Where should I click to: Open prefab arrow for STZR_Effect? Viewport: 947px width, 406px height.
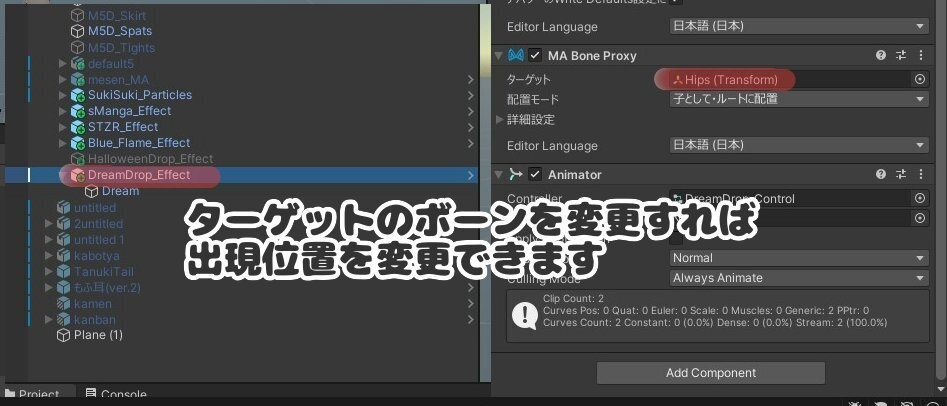pos(471,127)
